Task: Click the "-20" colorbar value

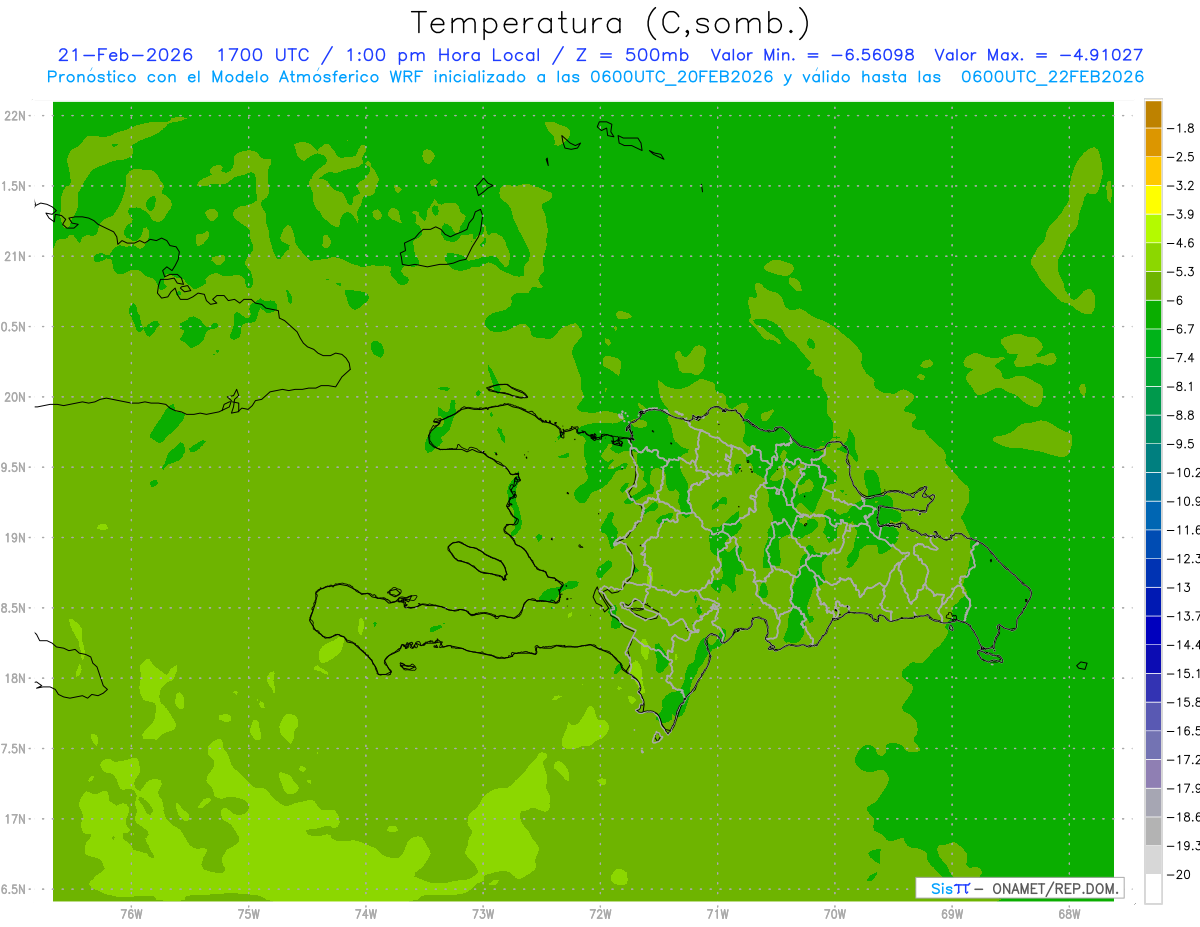Action: tap(1180, 875)
